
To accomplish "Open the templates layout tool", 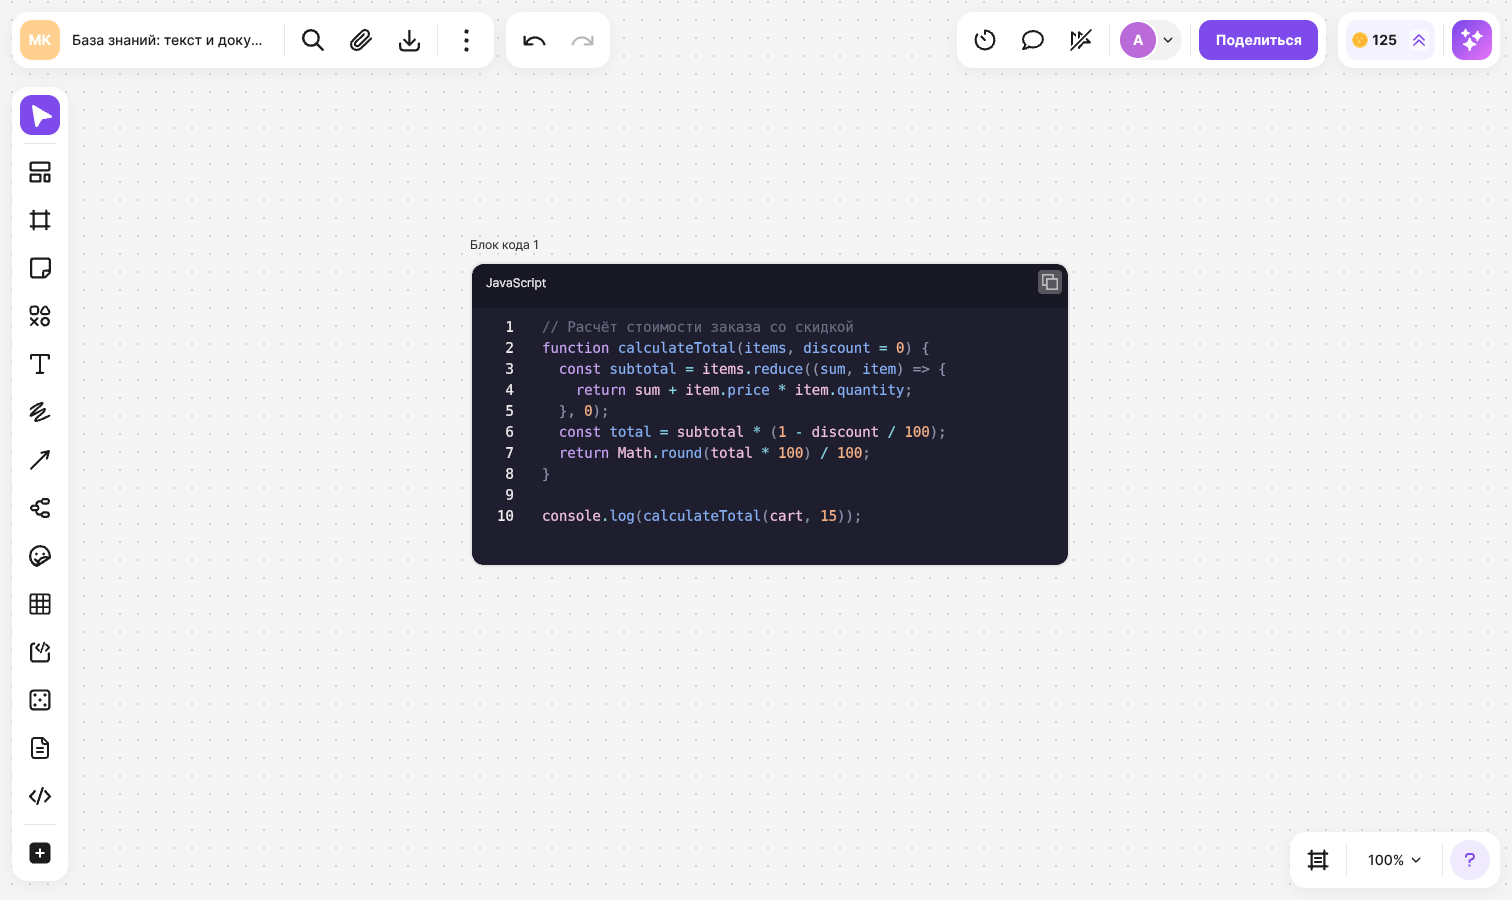I will pos(40,172).
